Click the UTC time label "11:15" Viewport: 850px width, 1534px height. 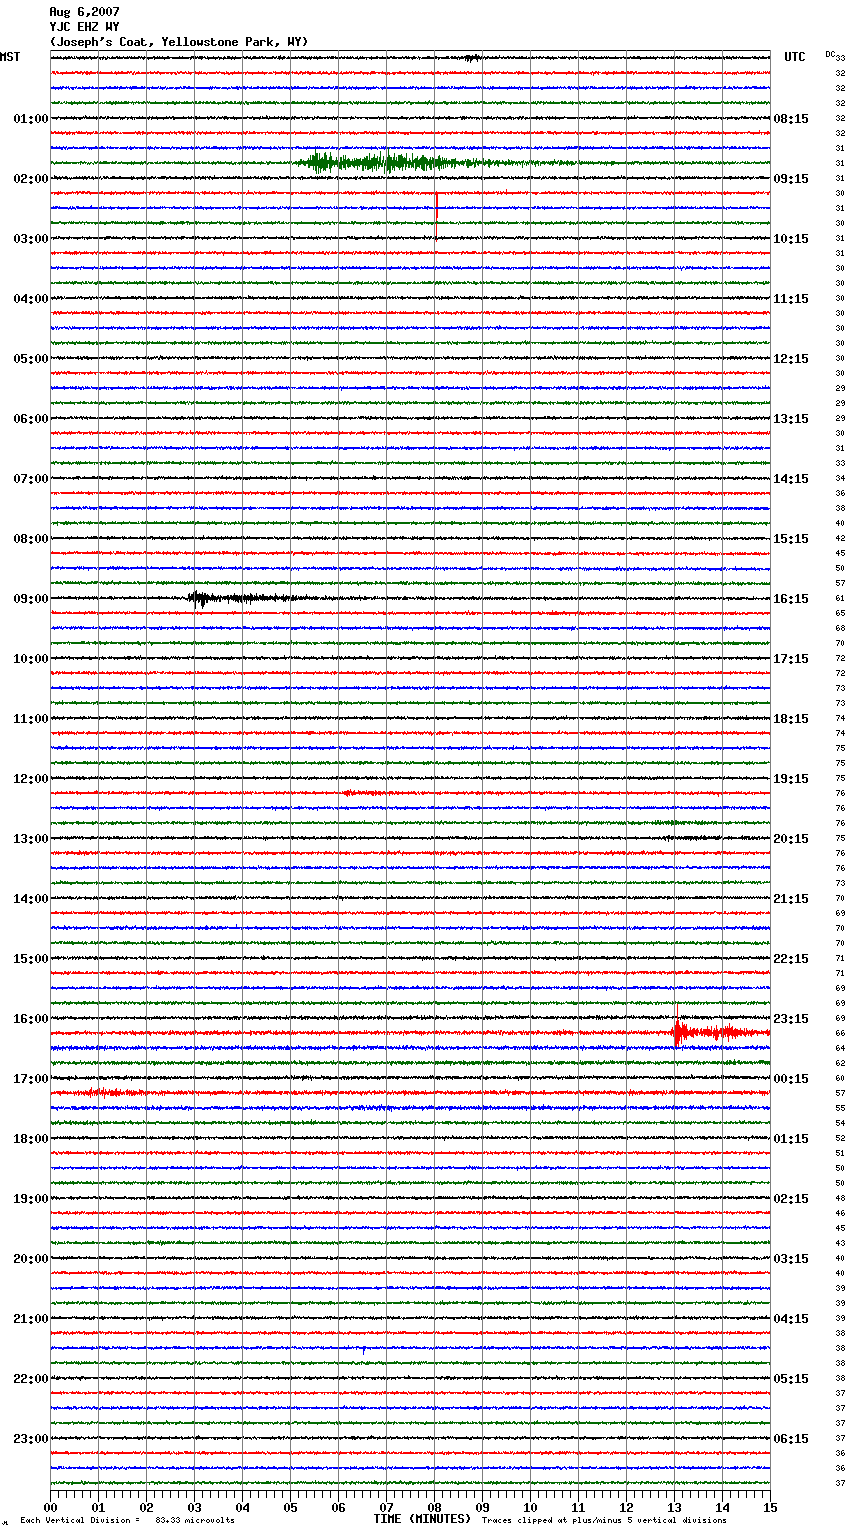[791, 299]
